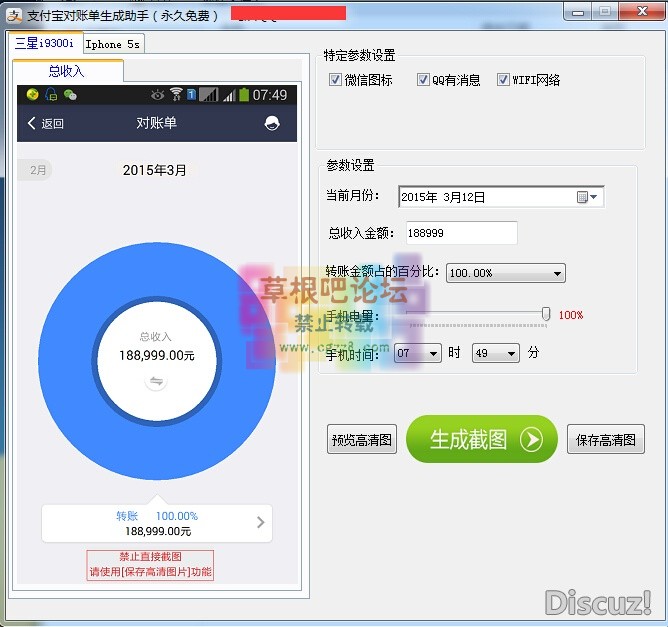Click the customer service avatar icon
Viewport: 668px width, 627px height.
tap(272, 123)
